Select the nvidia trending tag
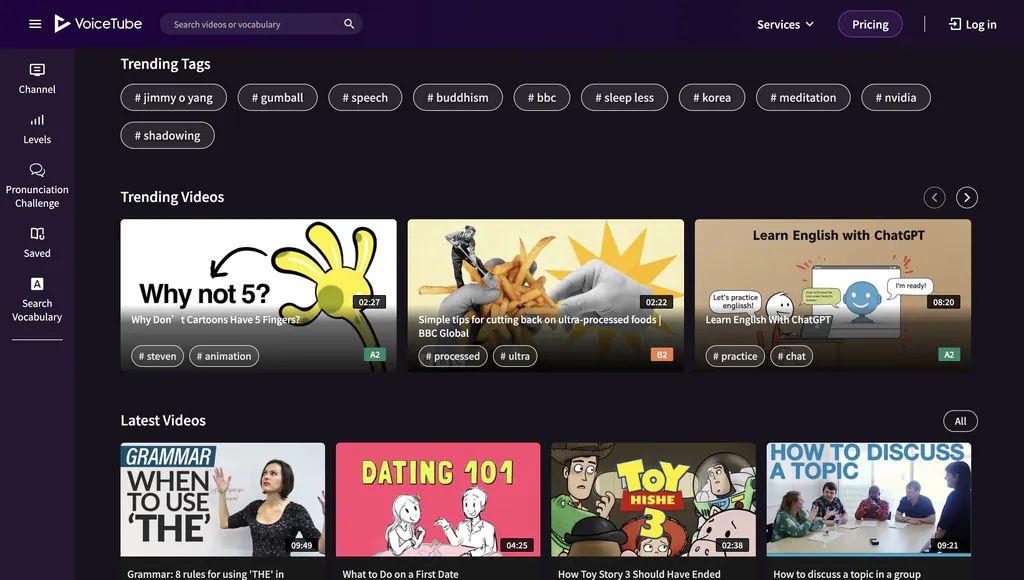Screen dimensions: 1024x580 tap(895, 97)
